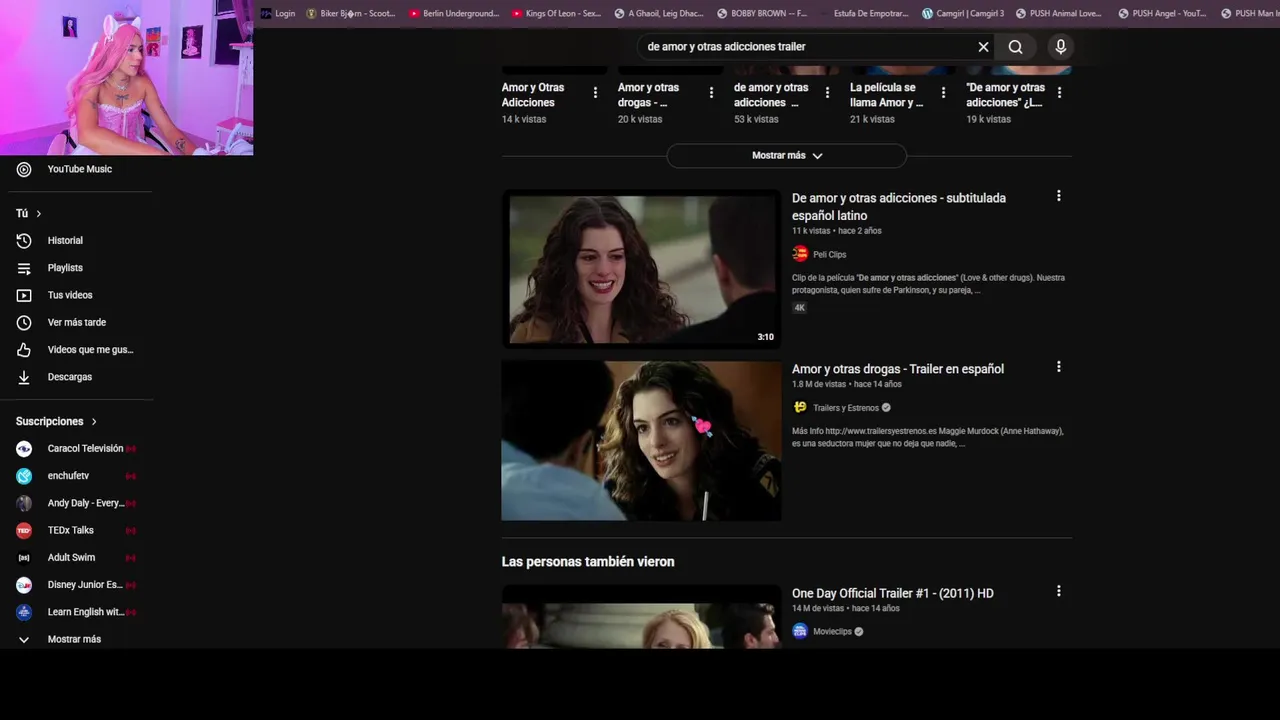This screenshot has height=720, width=1280.
Task: Open the Berlin Underground bookmark
Action: coord(454,13)
